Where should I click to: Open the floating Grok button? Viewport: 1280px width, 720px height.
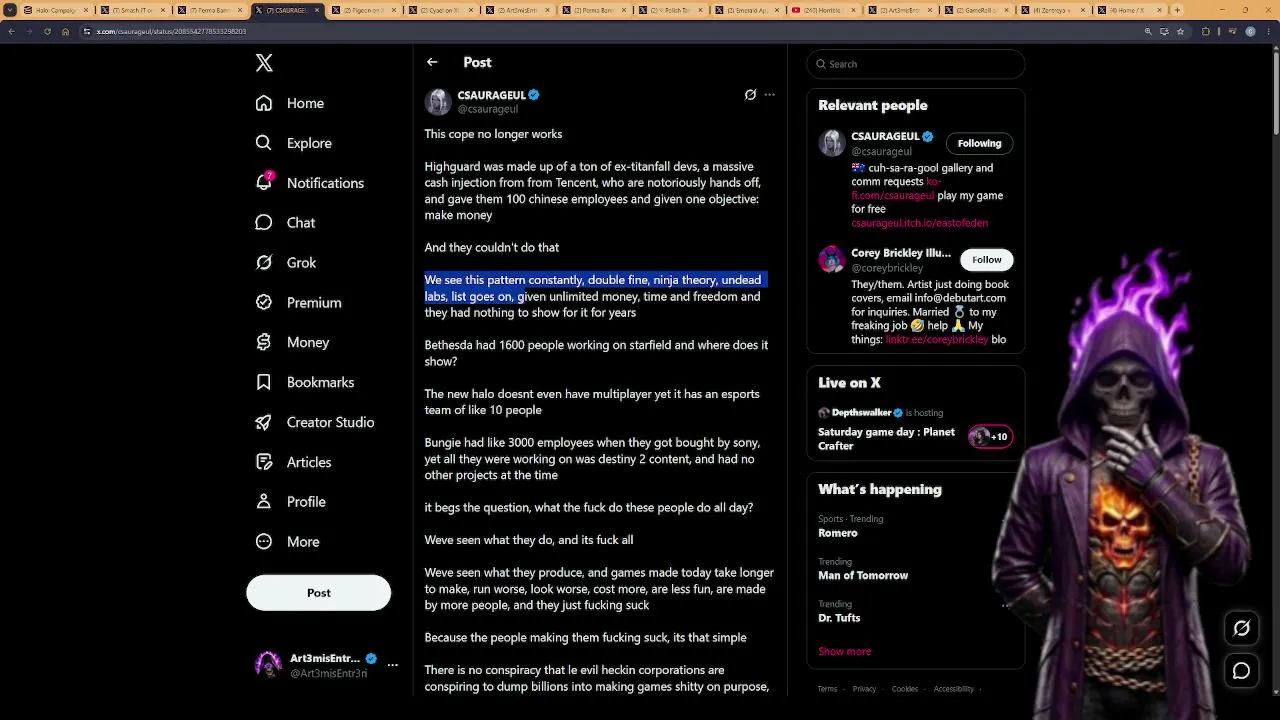[1241, 628]
